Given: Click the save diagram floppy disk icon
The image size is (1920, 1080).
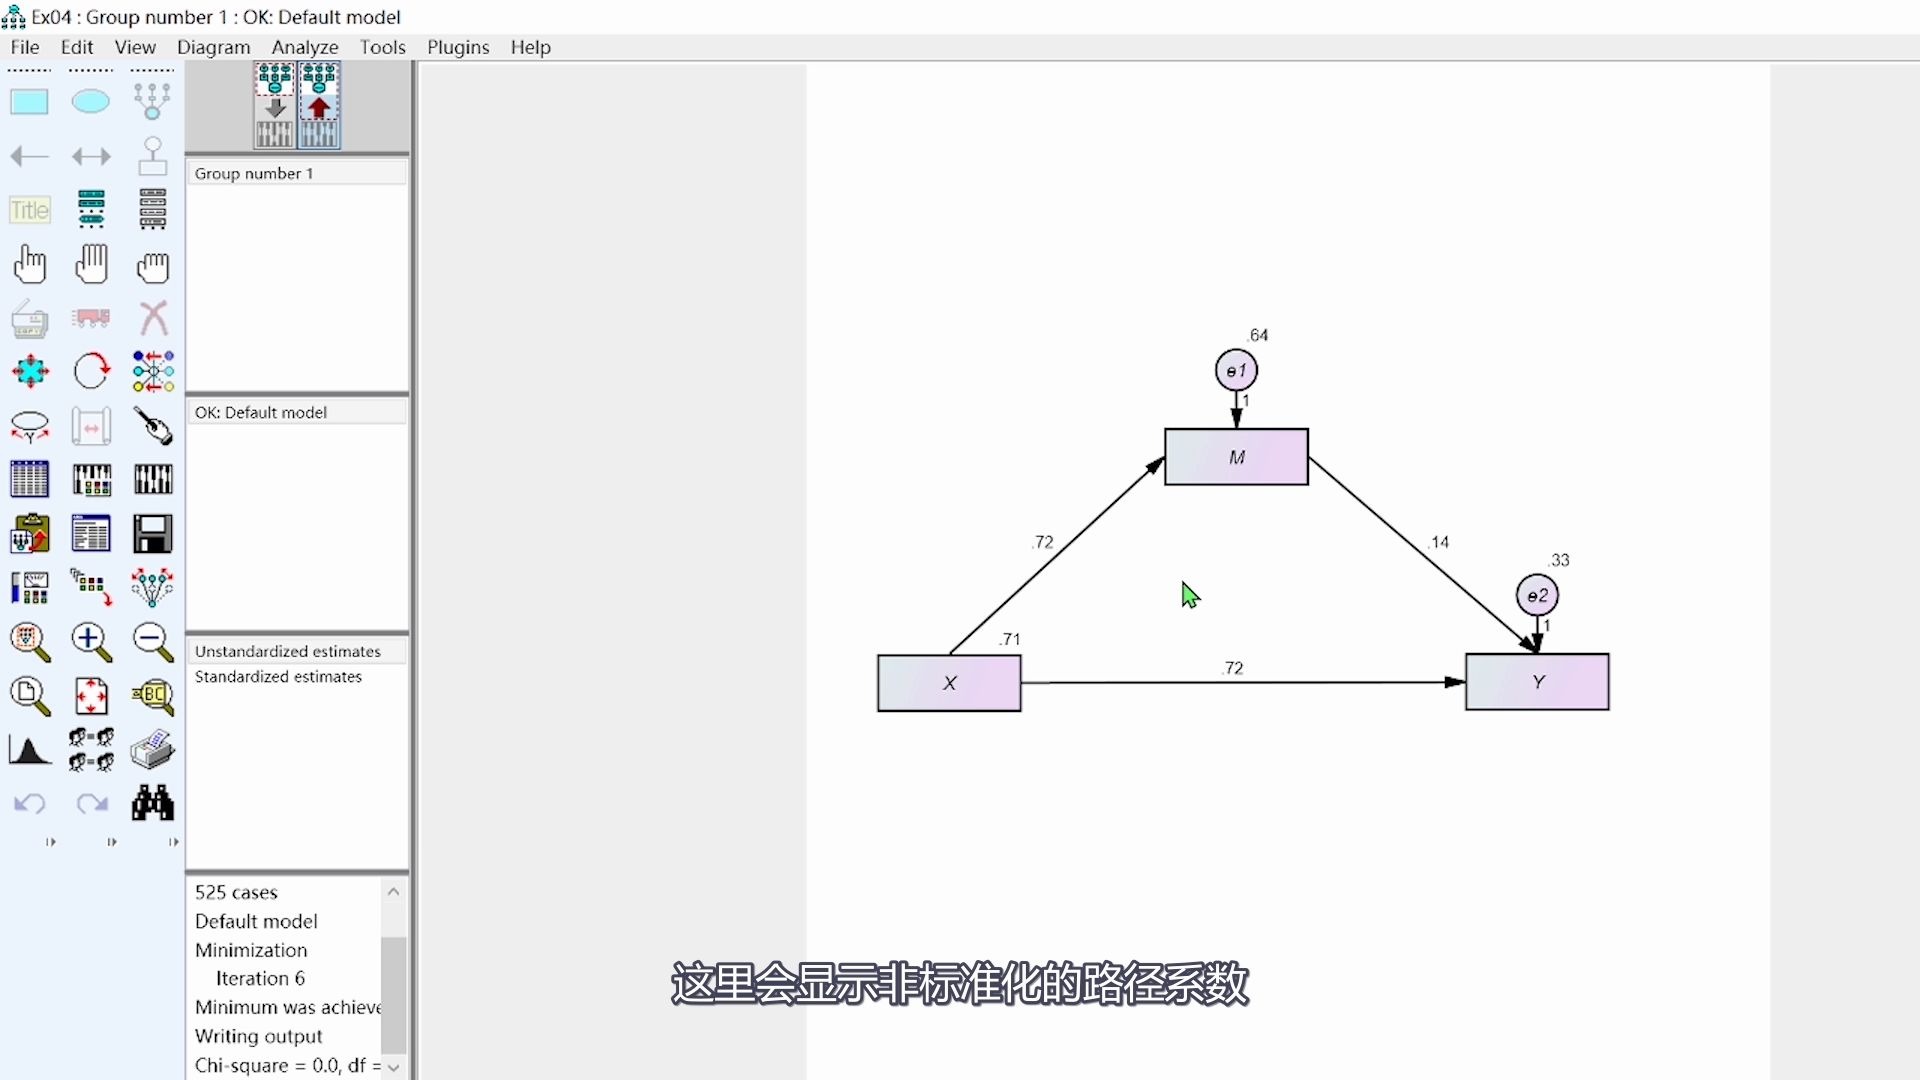Looking at the screenshot, I should [x=153, y=534].
